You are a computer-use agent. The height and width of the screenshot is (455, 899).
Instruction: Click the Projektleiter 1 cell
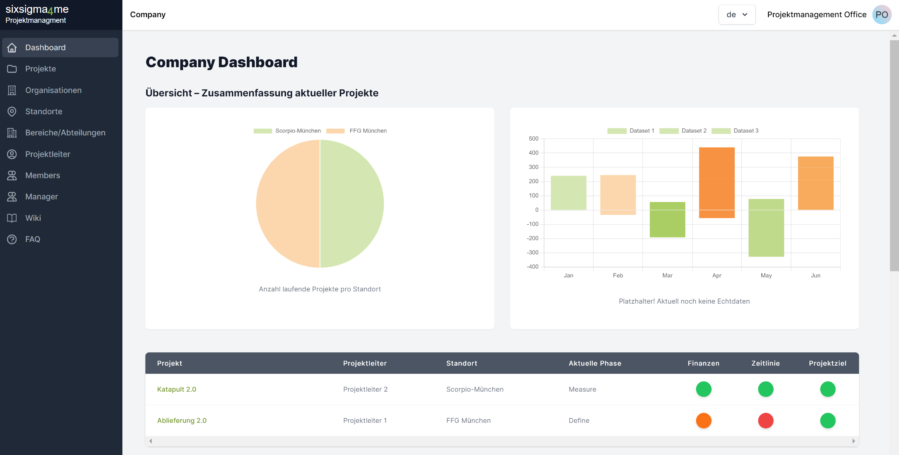click(365, 420)
